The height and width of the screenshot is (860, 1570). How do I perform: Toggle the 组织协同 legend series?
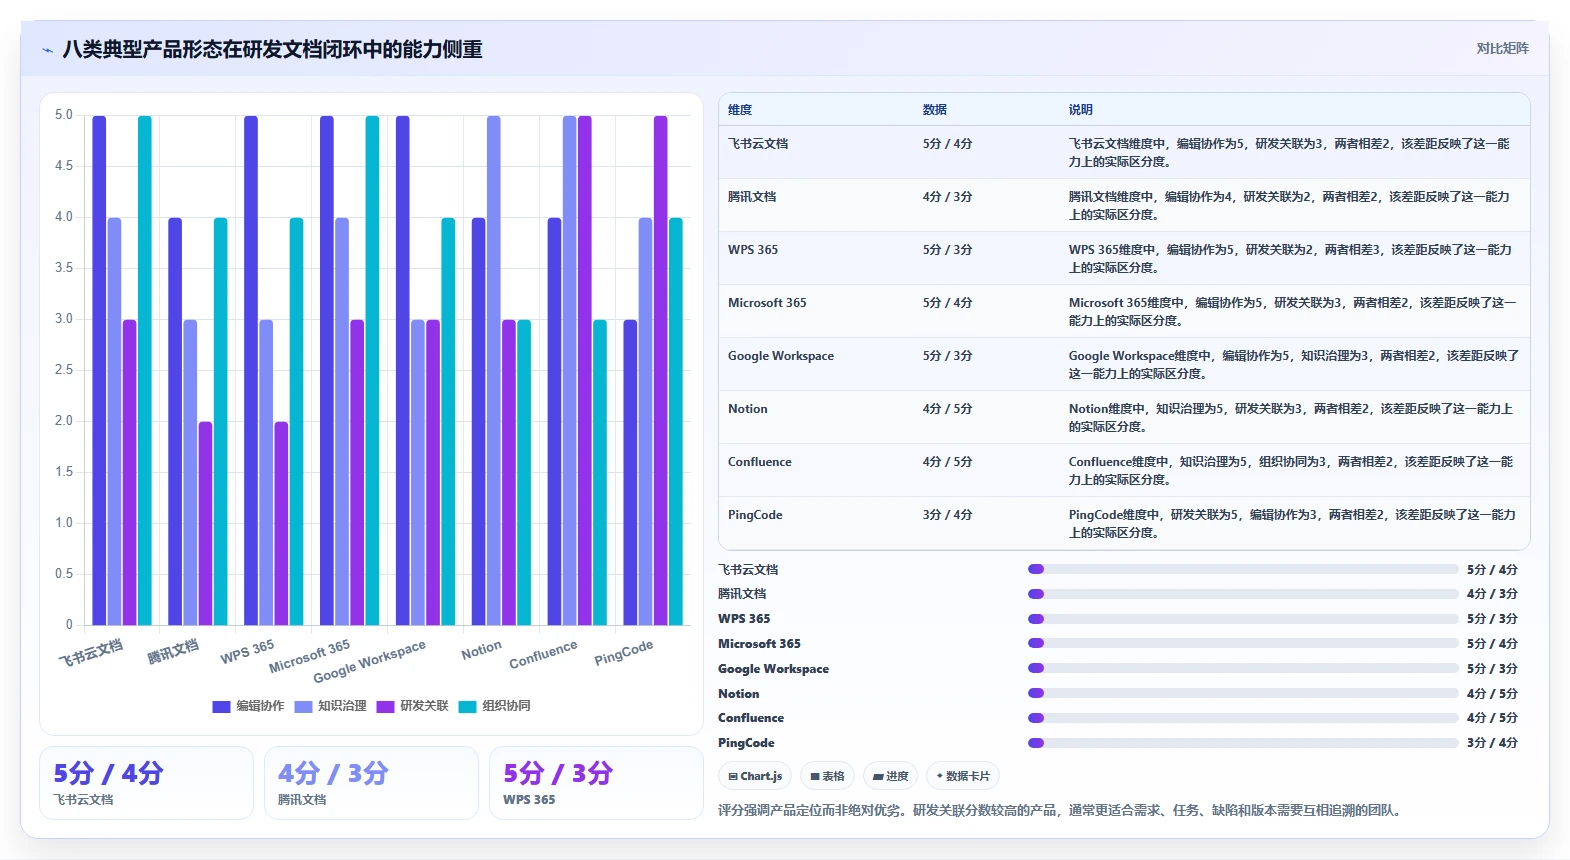[x=494, y=706]
